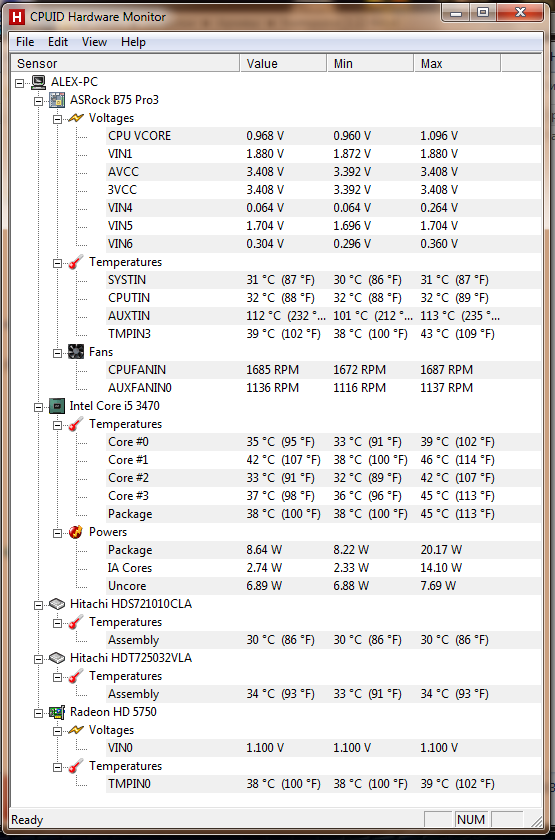555x840 pixels.
Task: Click the Powers flame icon
Action: [76, 532]
